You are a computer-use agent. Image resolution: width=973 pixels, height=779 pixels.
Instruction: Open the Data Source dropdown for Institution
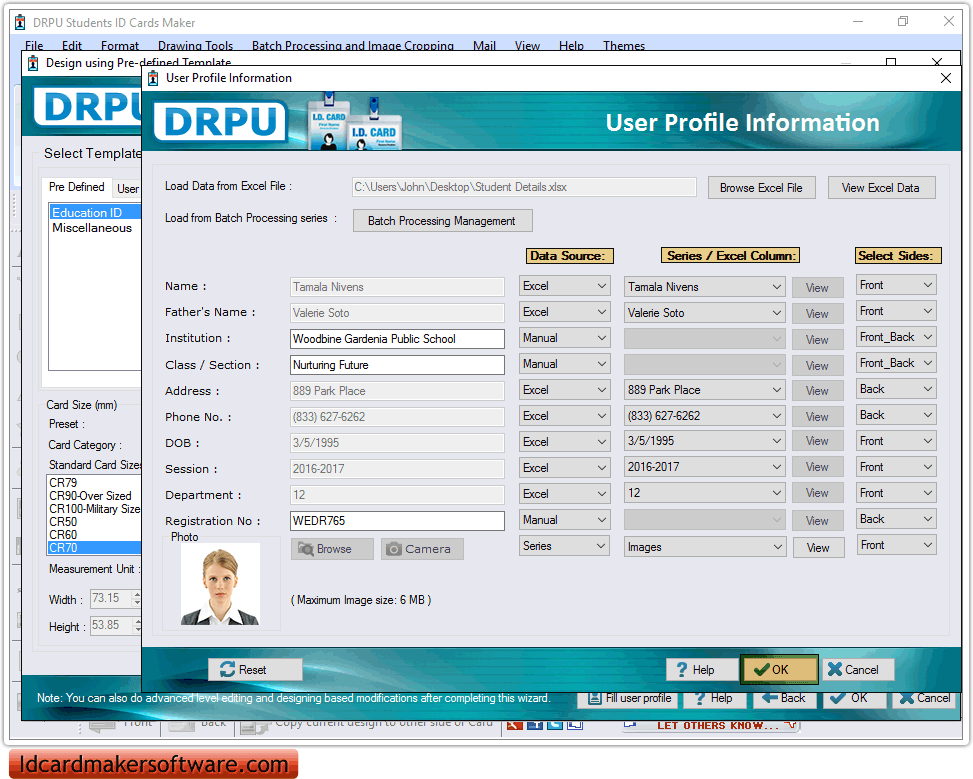(x=564, y=337)
